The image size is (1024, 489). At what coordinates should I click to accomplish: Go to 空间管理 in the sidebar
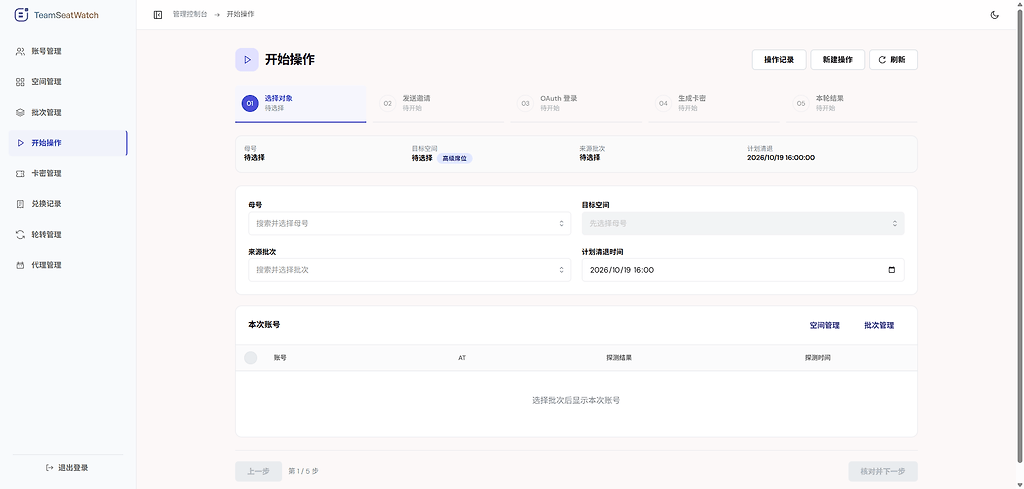[68, 82]
